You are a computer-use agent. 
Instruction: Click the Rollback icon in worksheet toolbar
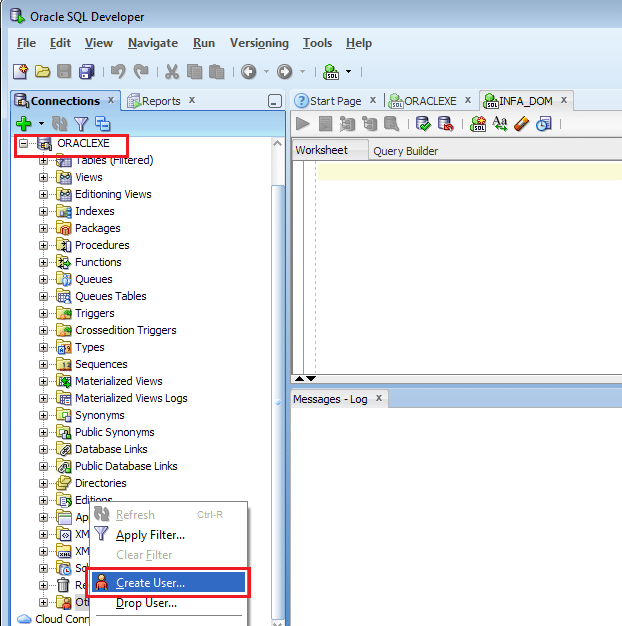(x=446, y=124)
